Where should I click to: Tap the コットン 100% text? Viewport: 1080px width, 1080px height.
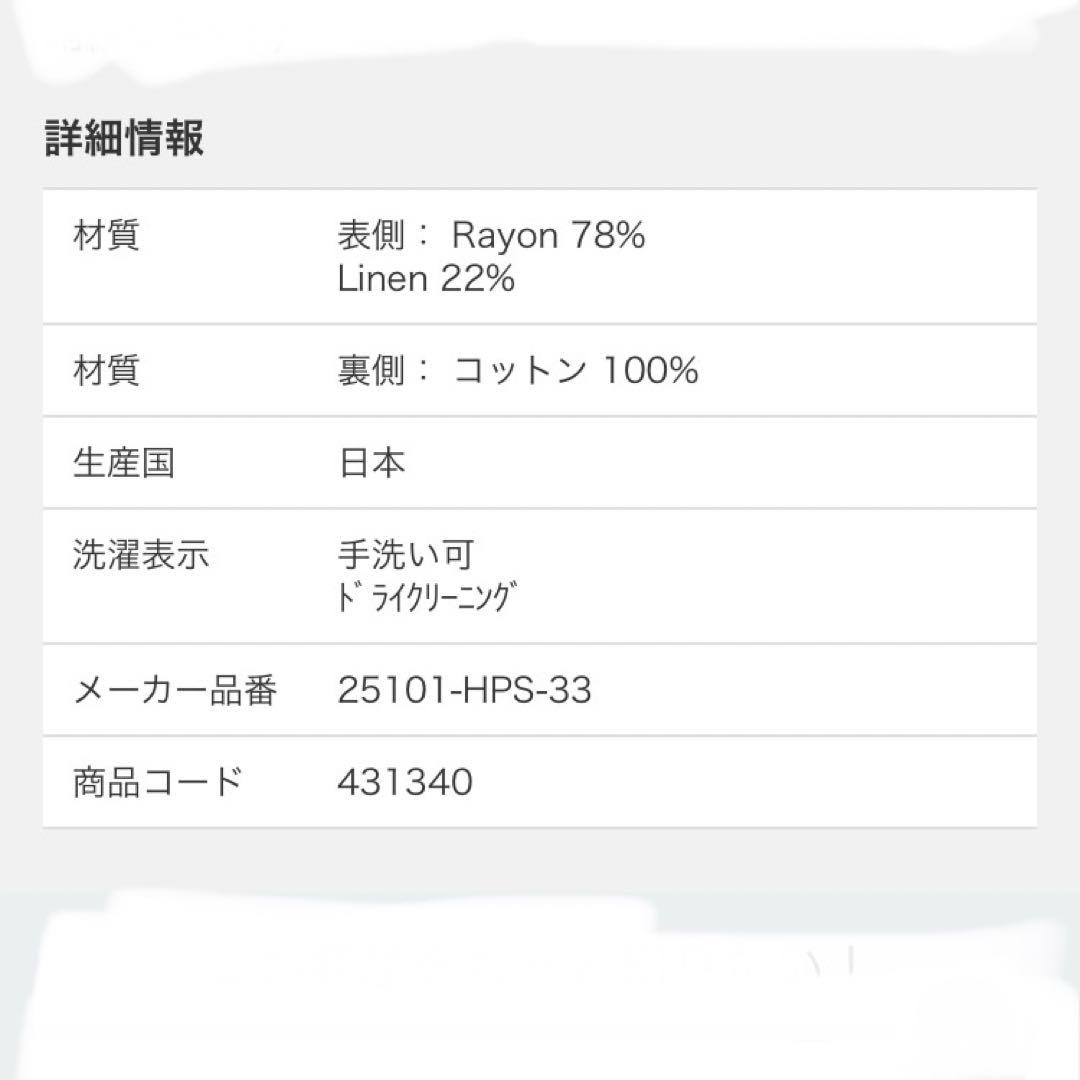point(576,371)
